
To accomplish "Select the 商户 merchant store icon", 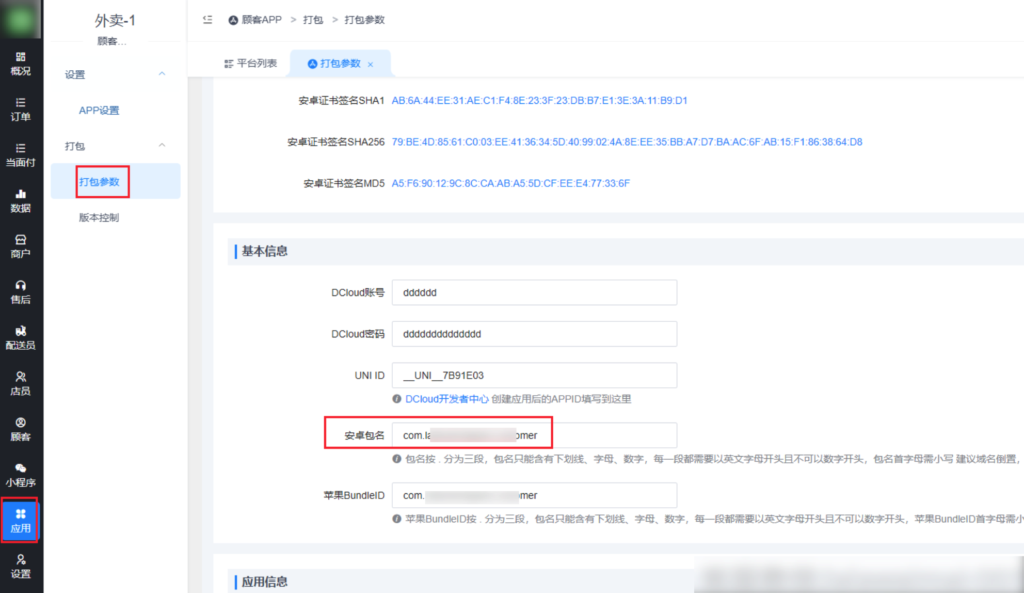I will click(x=20, y=246).
